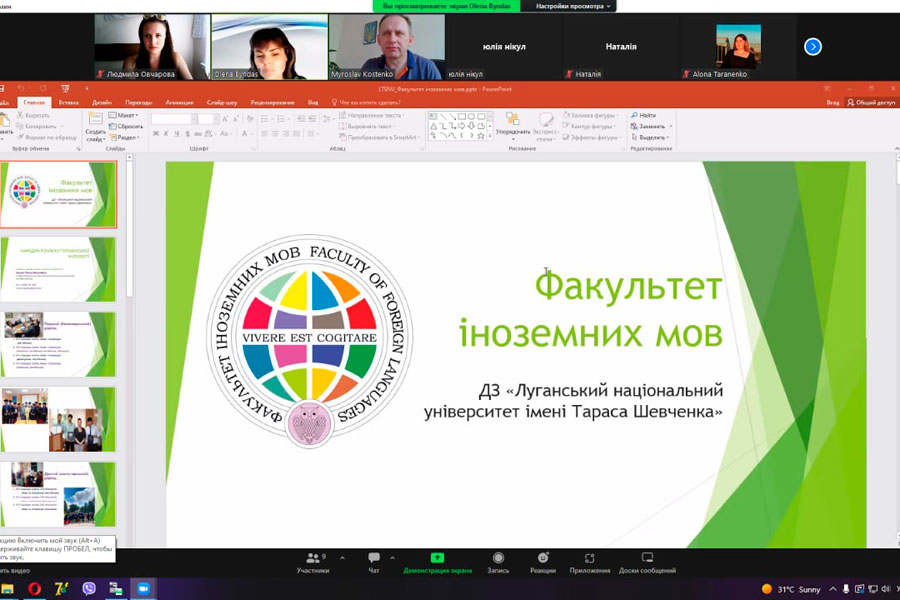The width and height of the screenshot is (900, 600).
Task: Collapse the ribbon arrow at right
Action: coord(896,148)
